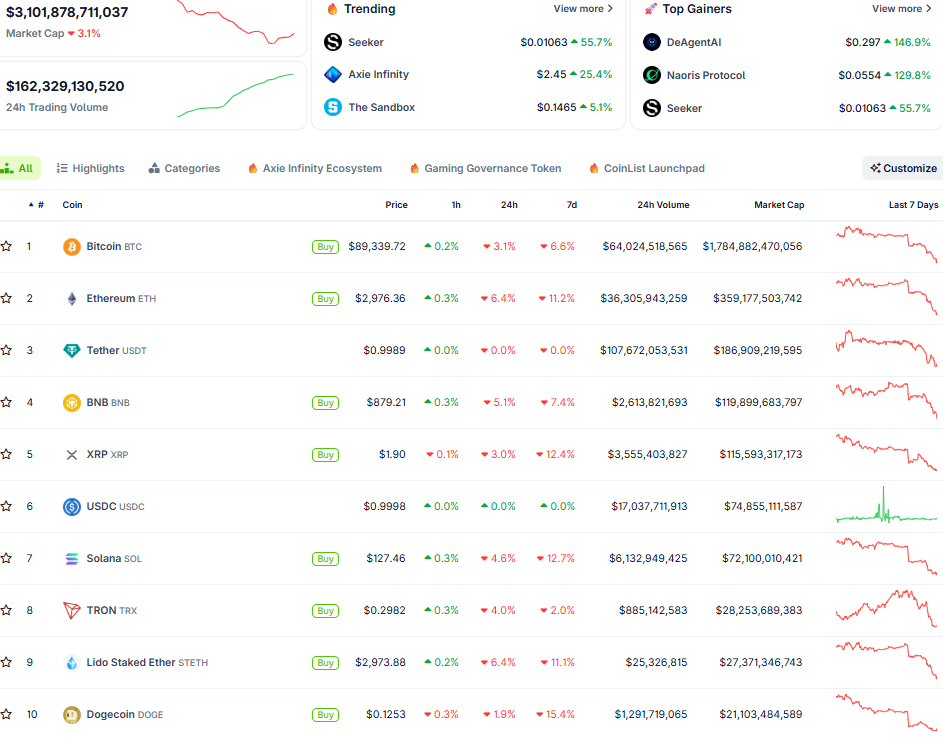Toggle the favorite star for Bitcoin
943x738 pixels.
click(7, 246)
